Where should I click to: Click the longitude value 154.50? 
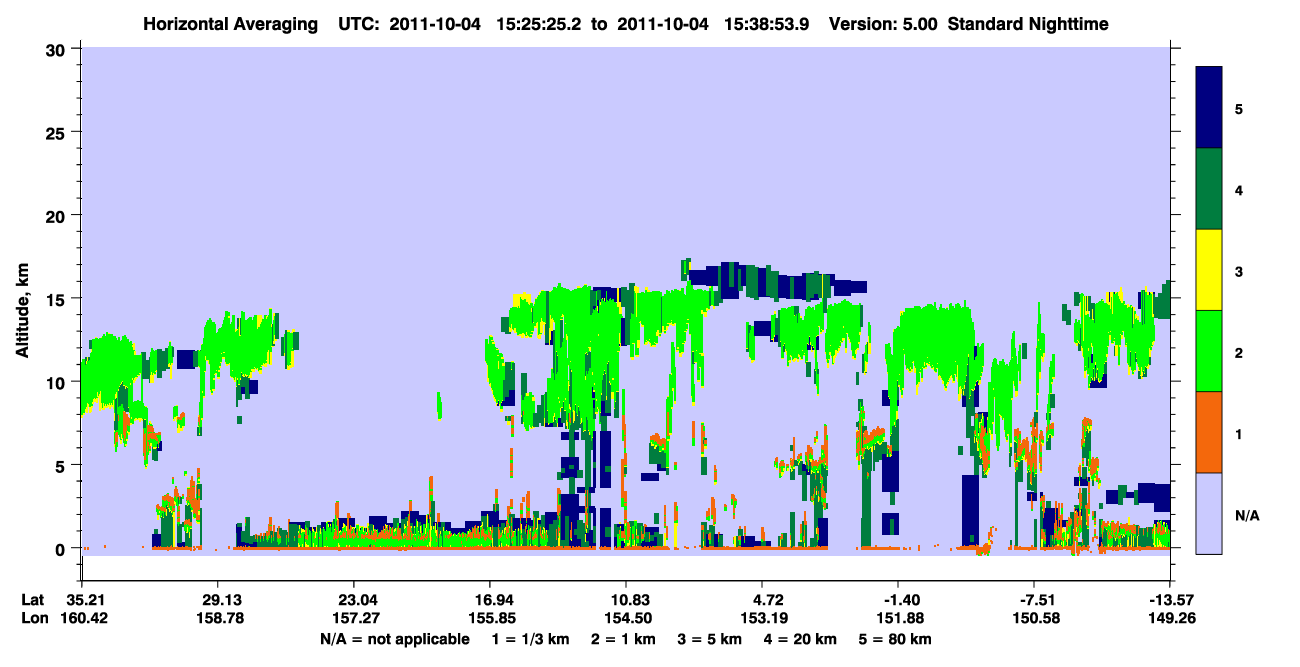pos(626,619)
